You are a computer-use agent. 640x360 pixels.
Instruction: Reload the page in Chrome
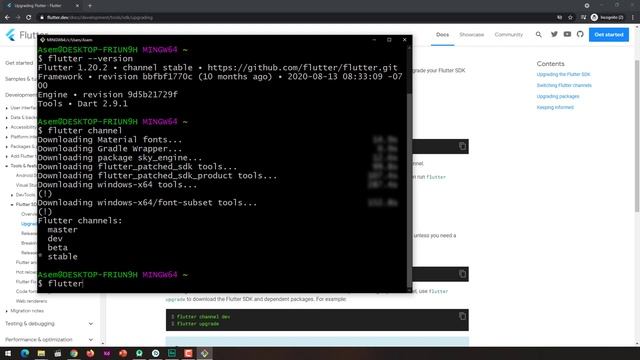coord(29,18)
